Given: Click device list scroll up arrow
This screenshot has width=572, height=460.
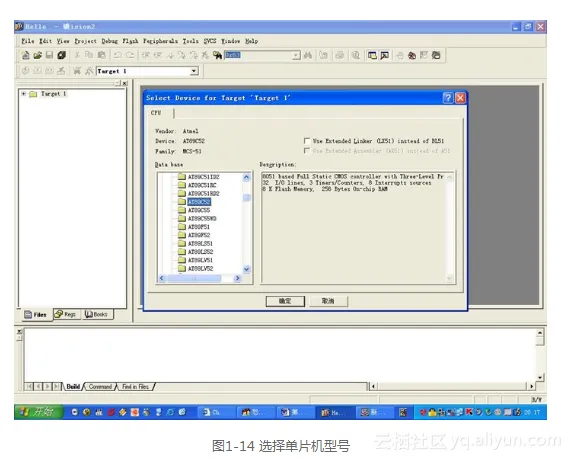Looking at the screenshot, I should 247,177.
